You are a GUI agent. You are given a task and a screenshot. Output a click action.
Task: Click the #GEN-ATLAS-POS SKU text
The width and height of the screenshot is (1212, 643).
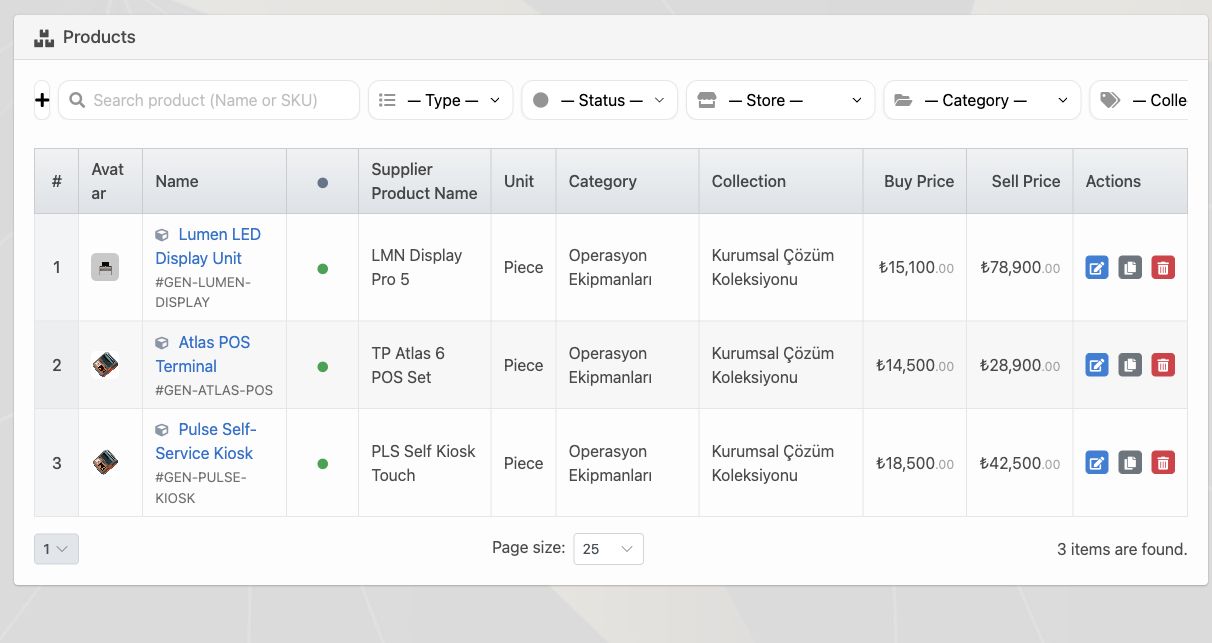214,390
